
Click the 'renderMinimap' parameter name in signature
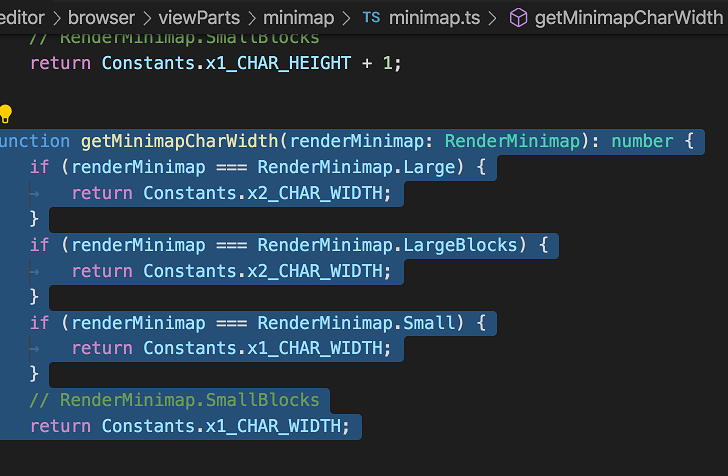357,141
